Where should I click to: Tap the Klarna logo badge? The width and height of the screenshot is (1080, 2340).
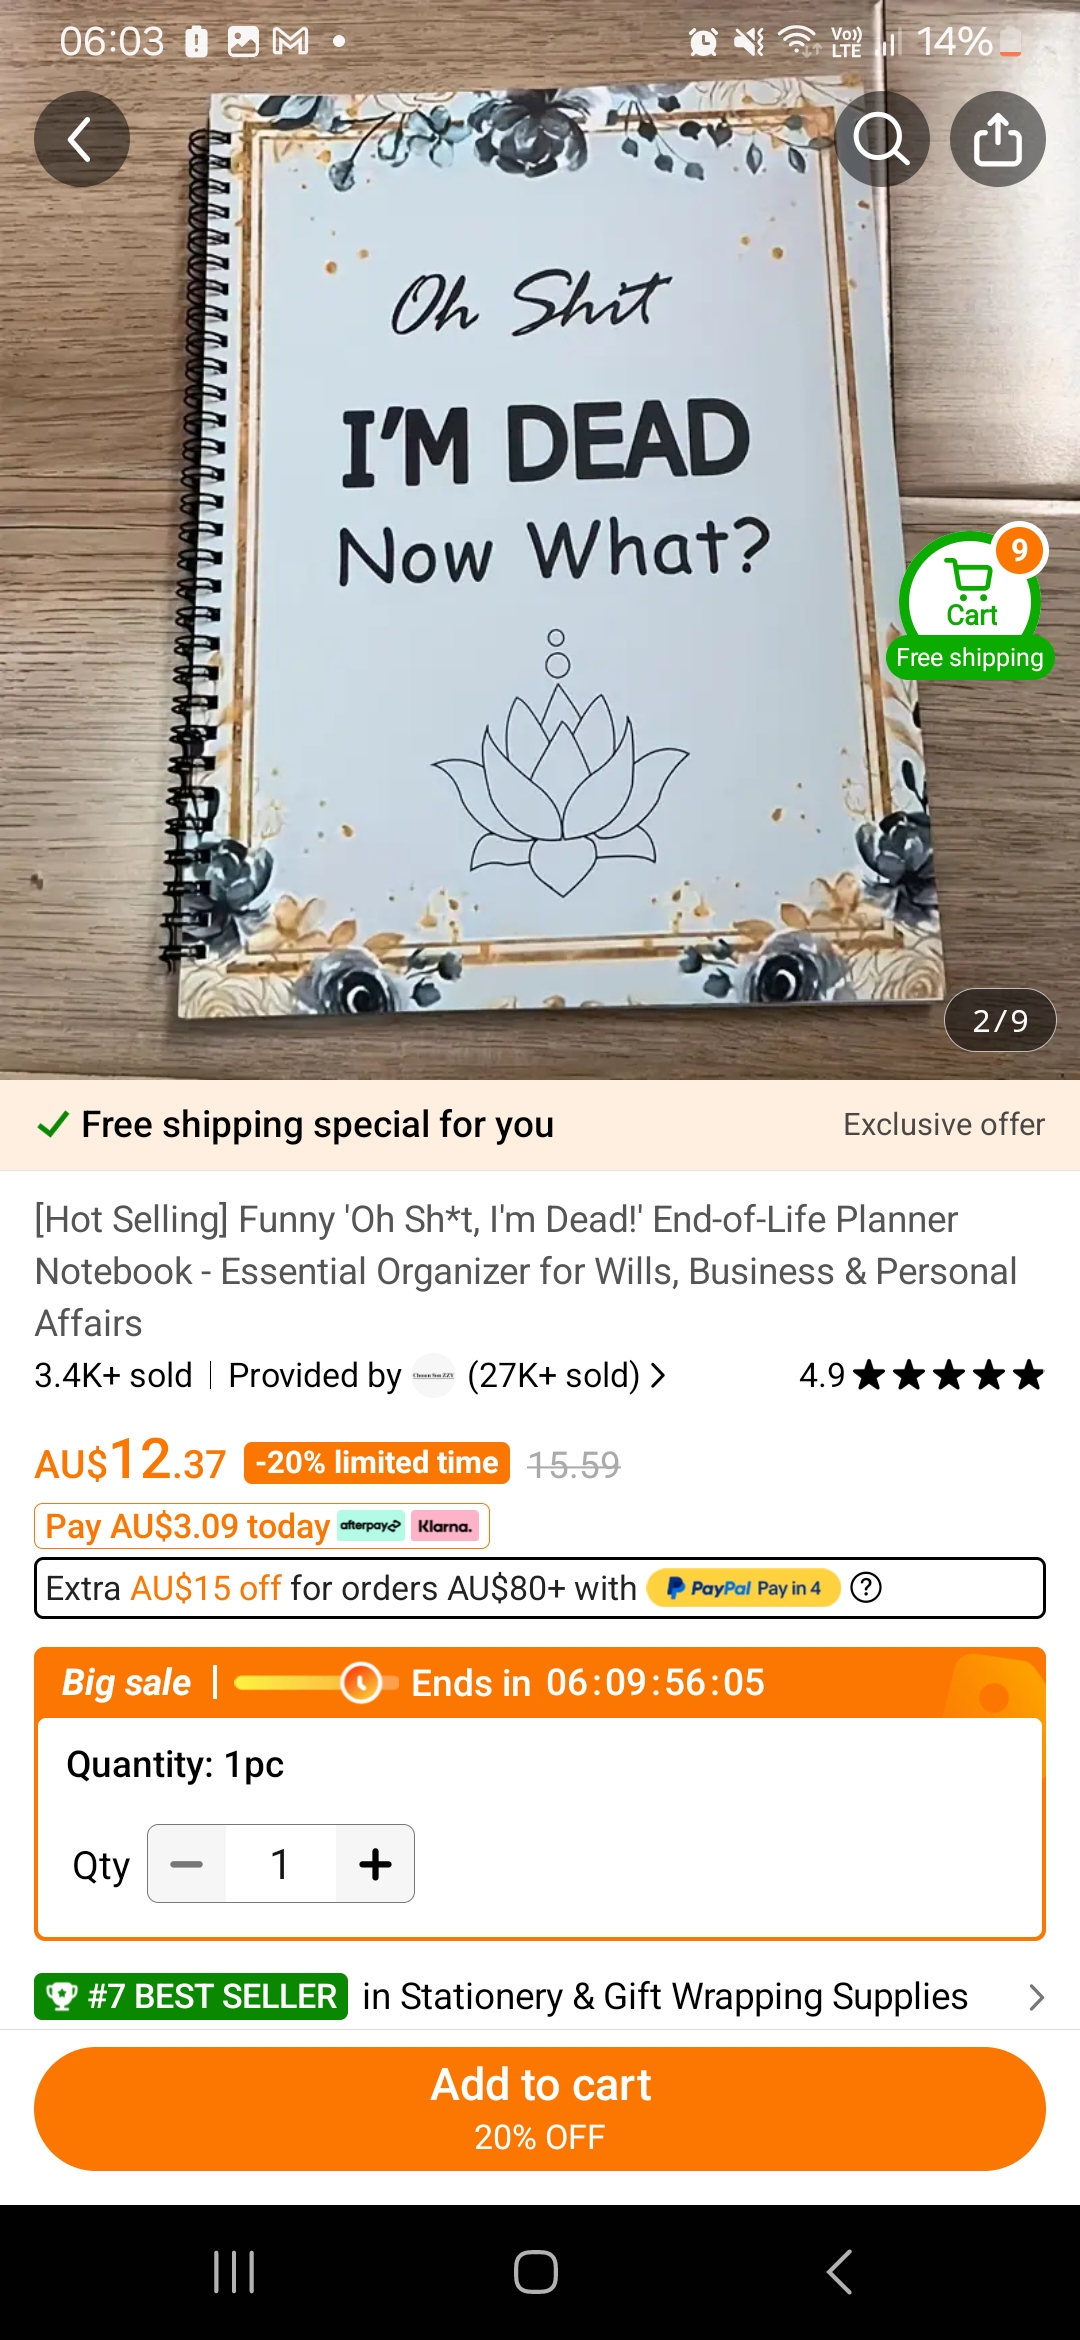(445, 1526)
